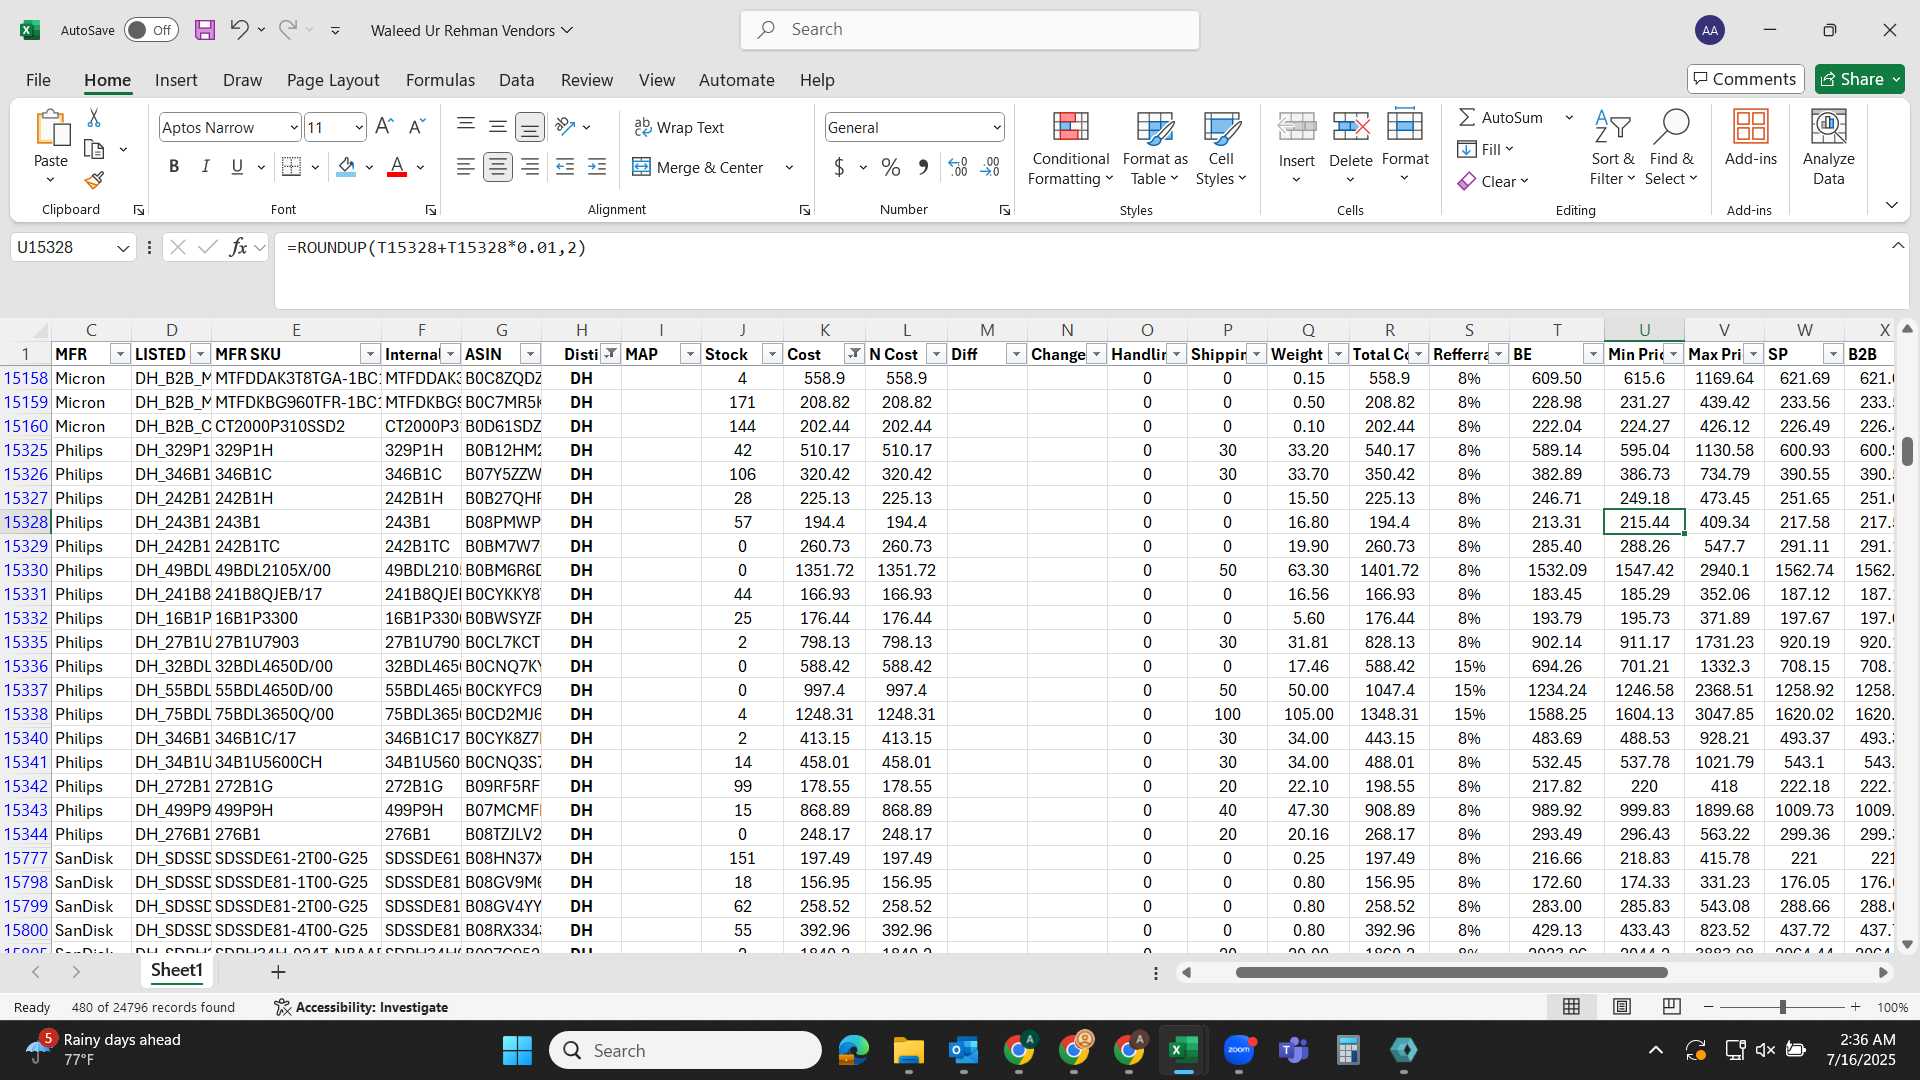Viewport: 1920px width, 1080px height.
Task: Toggle Bold formatting
Action: point(174,167)
